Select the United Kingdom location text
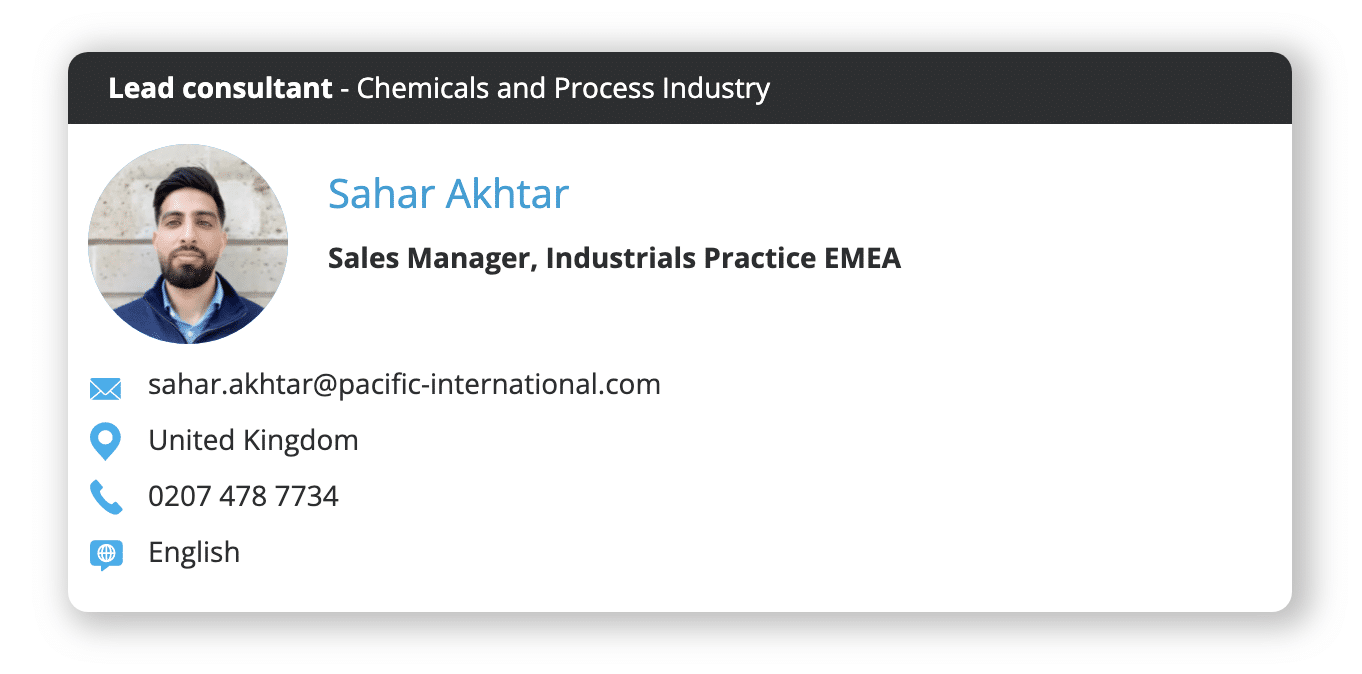Image resolution: width=1362 pixels, height=674 pixels. [x=253, y=440]
